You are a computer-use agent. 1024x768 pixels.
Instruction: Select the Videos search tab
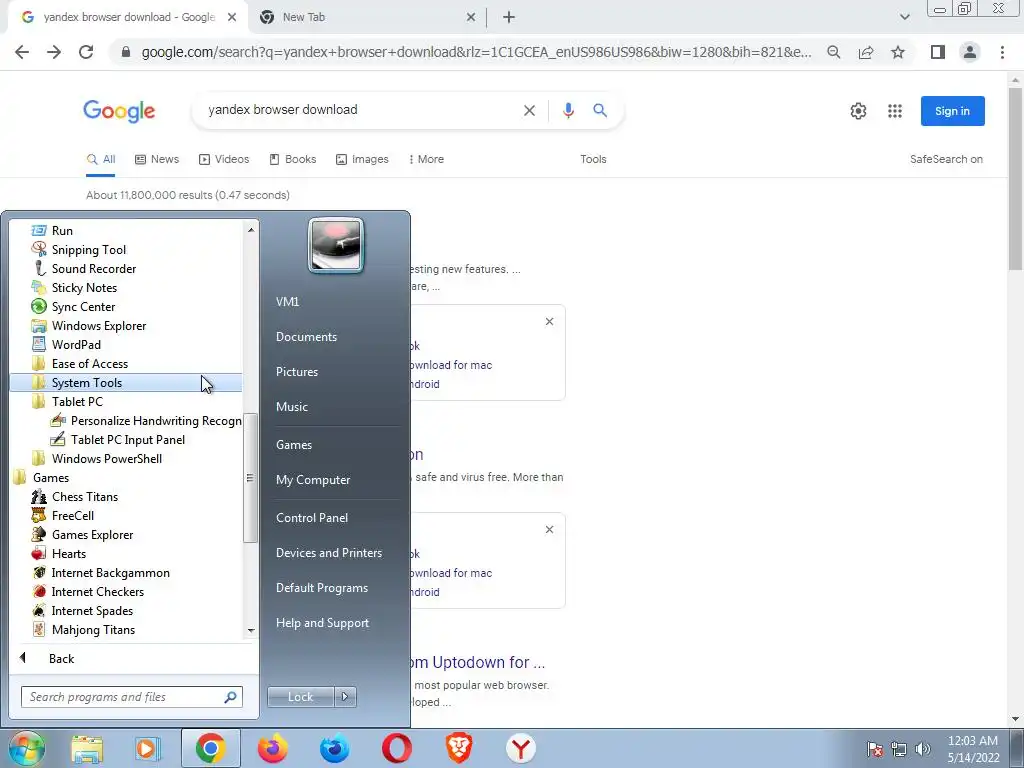coord(224,159)
